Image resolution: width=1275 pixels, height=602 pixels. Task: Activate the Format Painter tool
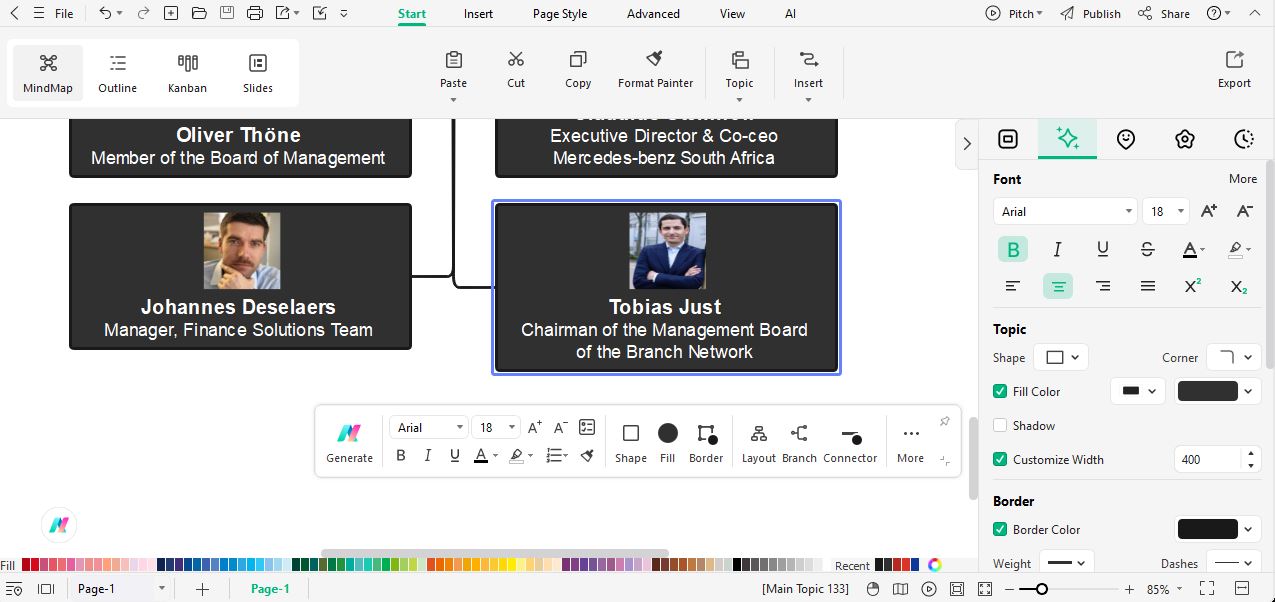point(655,69)
